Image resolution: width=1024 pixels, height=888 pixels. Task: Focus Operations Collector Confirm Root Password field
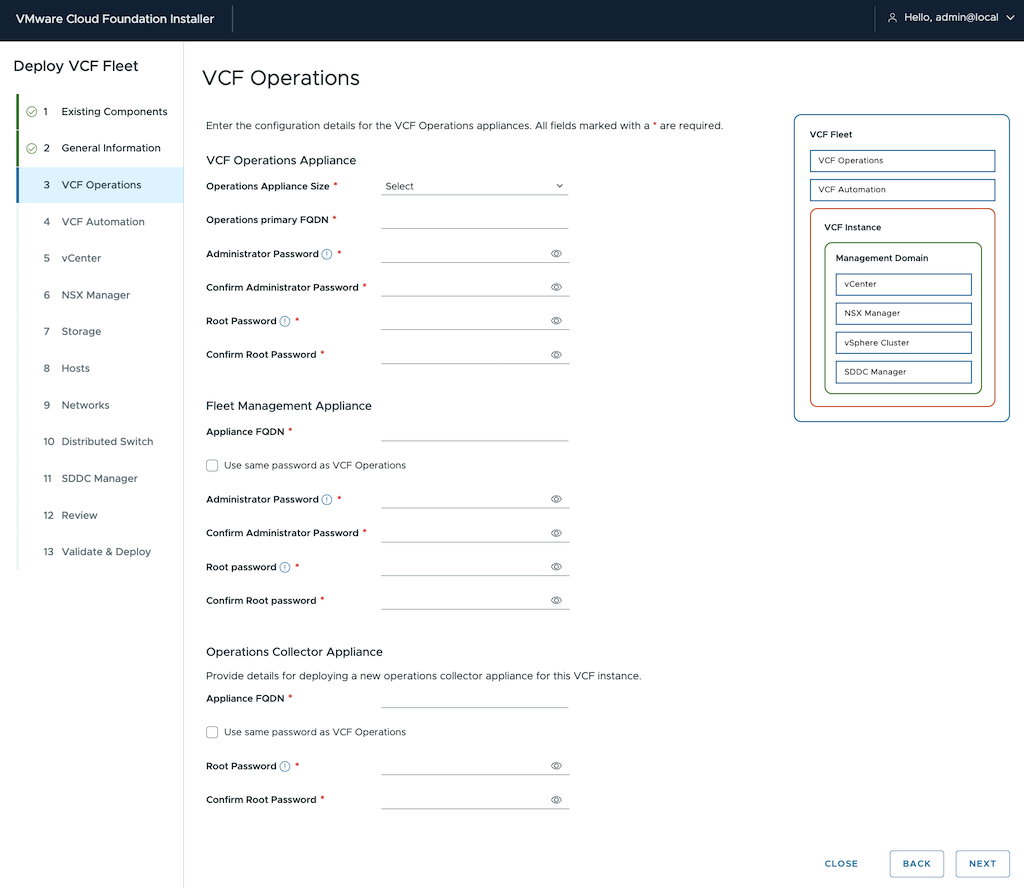(x=466, y=800)
